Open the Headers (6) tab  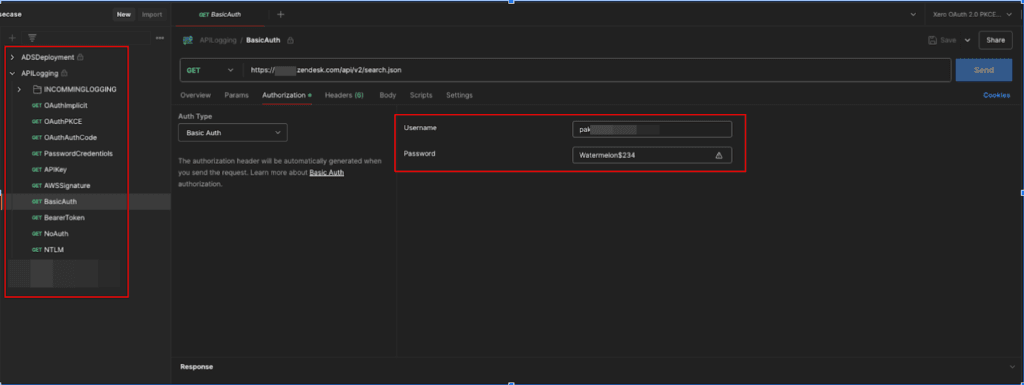[344, 95]
